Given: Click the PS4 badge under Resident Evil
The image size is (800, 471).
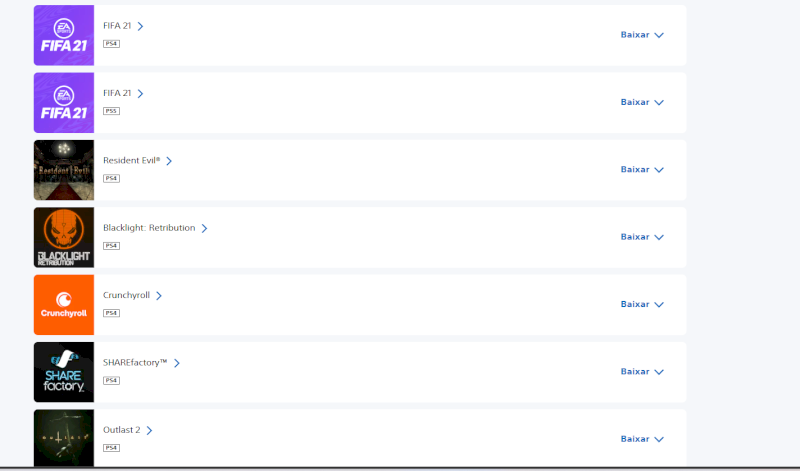Looking at the screenshot, I should (111, 179).
